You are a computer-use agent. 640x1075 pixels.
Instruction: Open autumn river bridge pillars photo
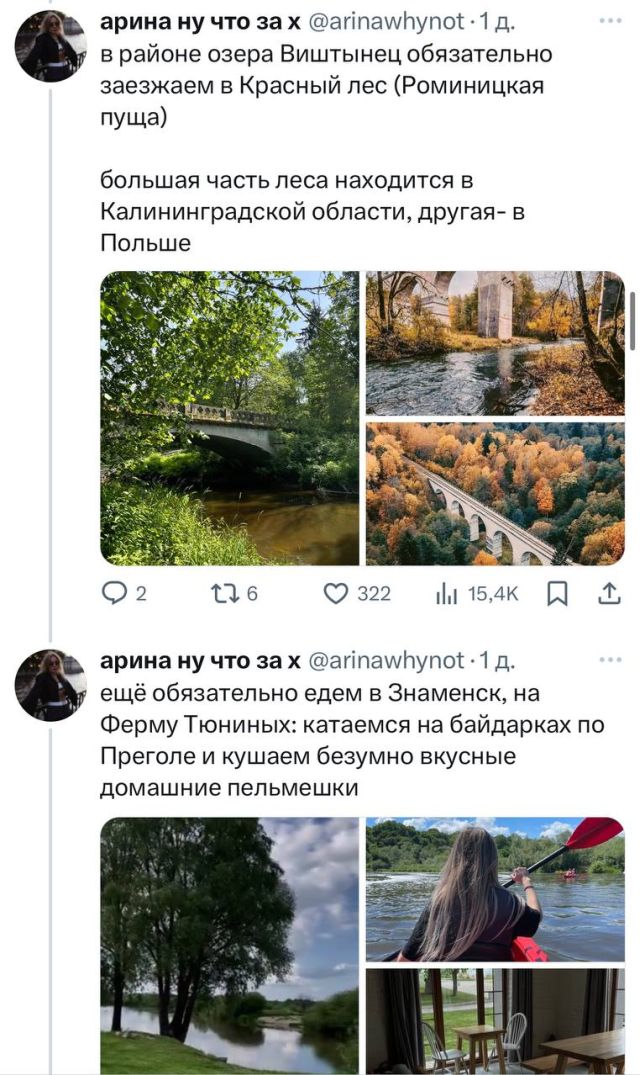tap(494, 343)
